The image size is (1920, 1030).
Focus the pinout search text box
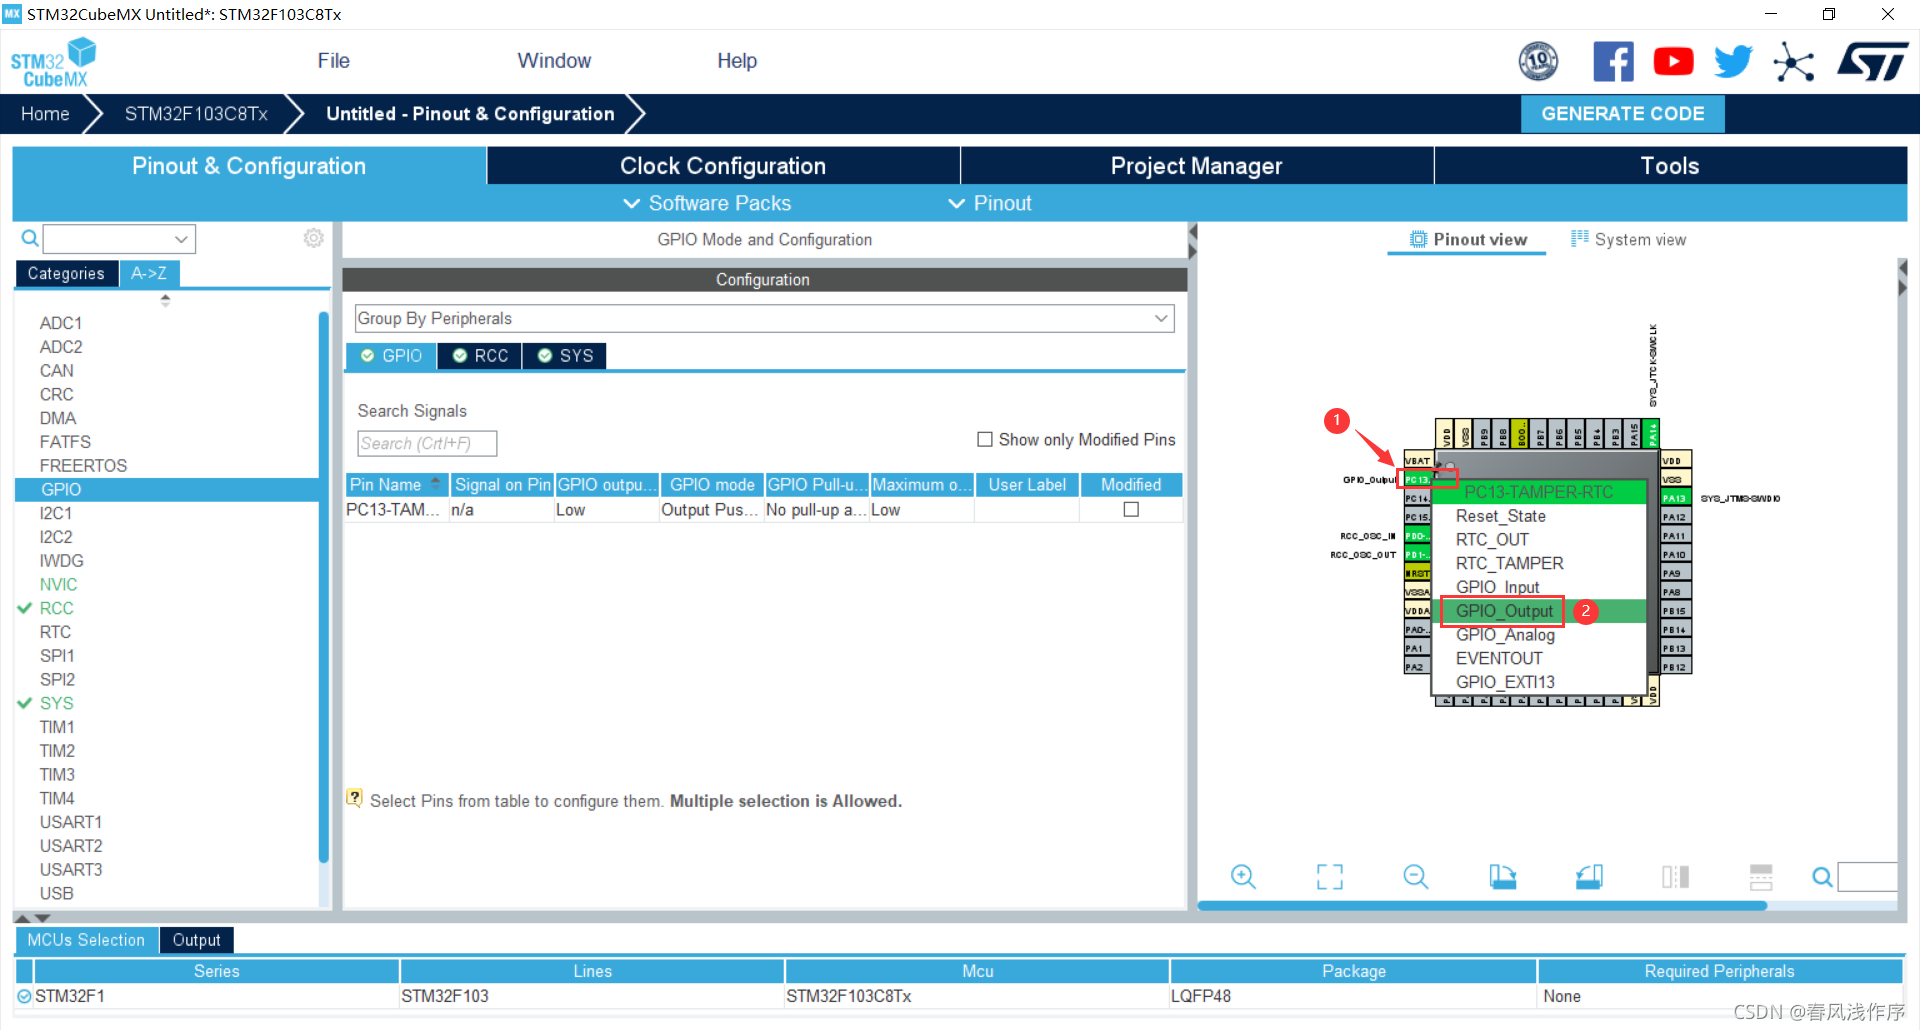[1867, 877]
